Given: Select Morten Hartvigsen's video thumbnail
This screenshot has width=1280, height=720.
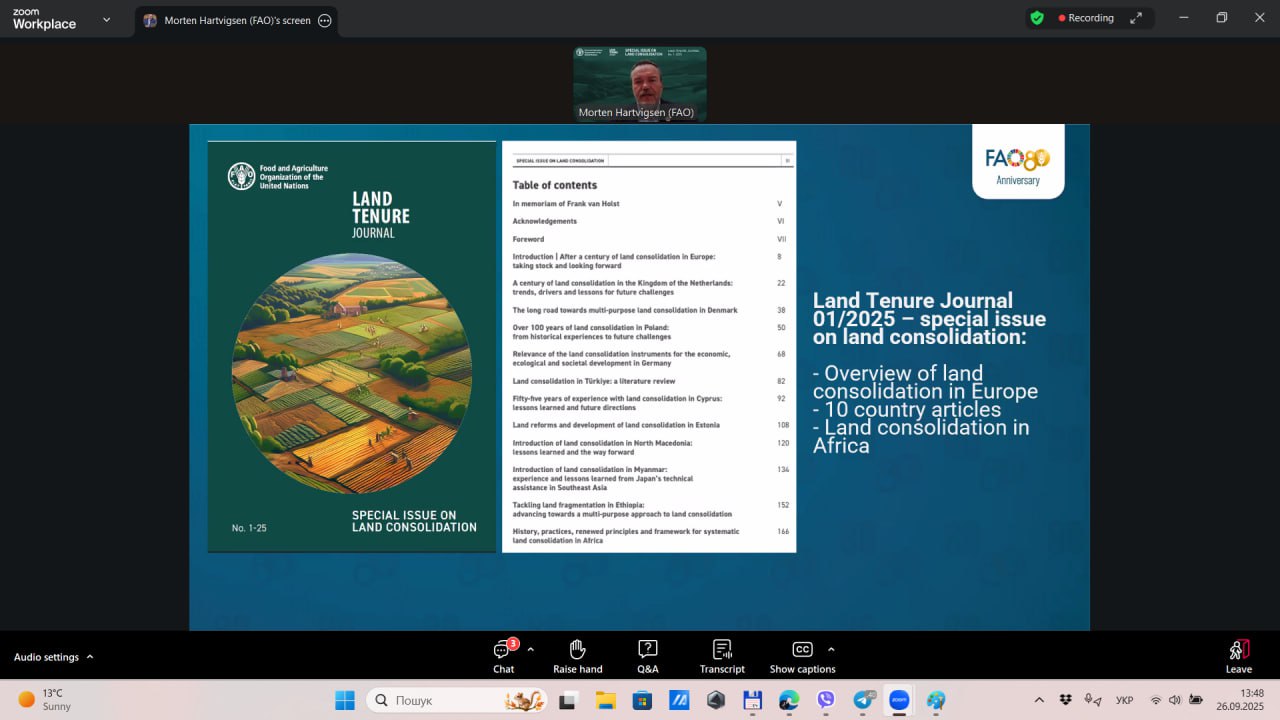Looking at the screenshot, I should click(x=639, y=84).
